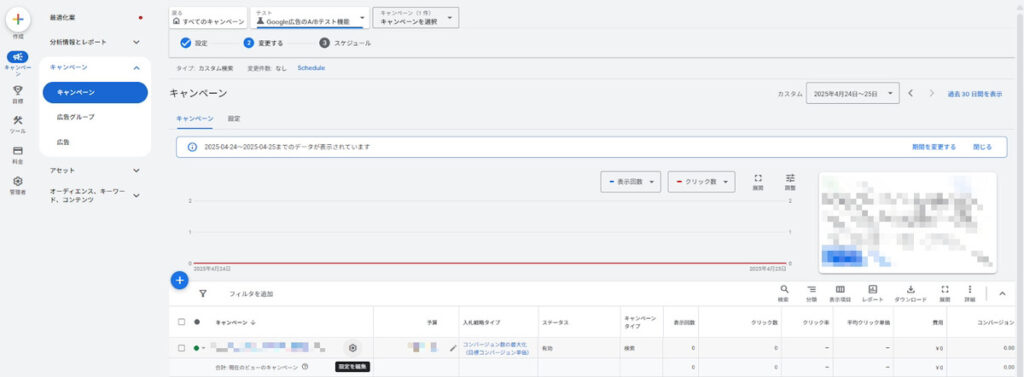Click the 設定 step in stepper

pos(194,43)
